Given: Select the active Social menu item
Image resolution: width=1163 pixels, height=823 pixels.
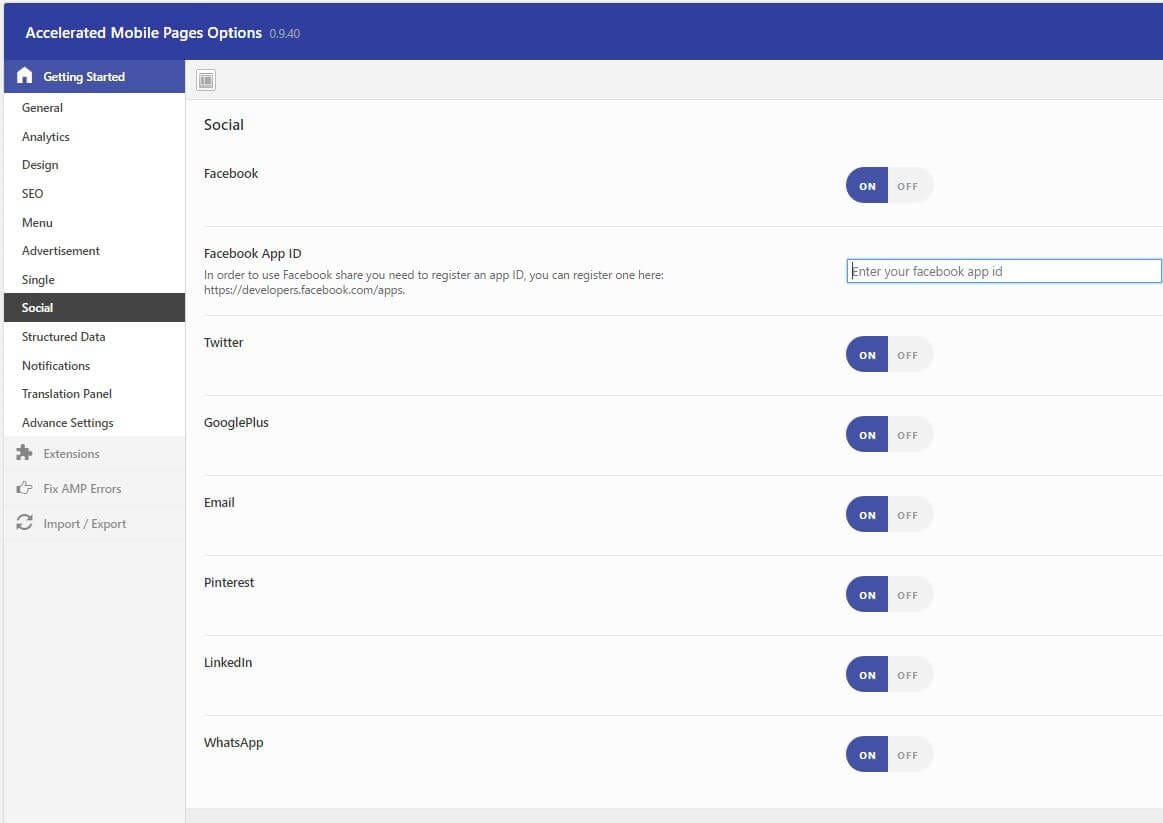Looking at the screenshot, I should [x=94, y=308].
